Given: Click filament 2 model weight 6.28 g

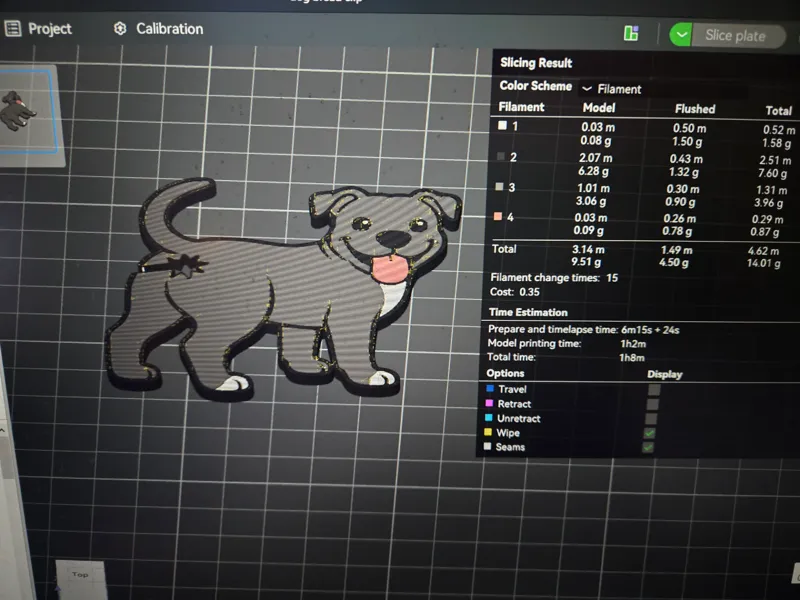Looking at the screenshot, I should coord(593,171).
